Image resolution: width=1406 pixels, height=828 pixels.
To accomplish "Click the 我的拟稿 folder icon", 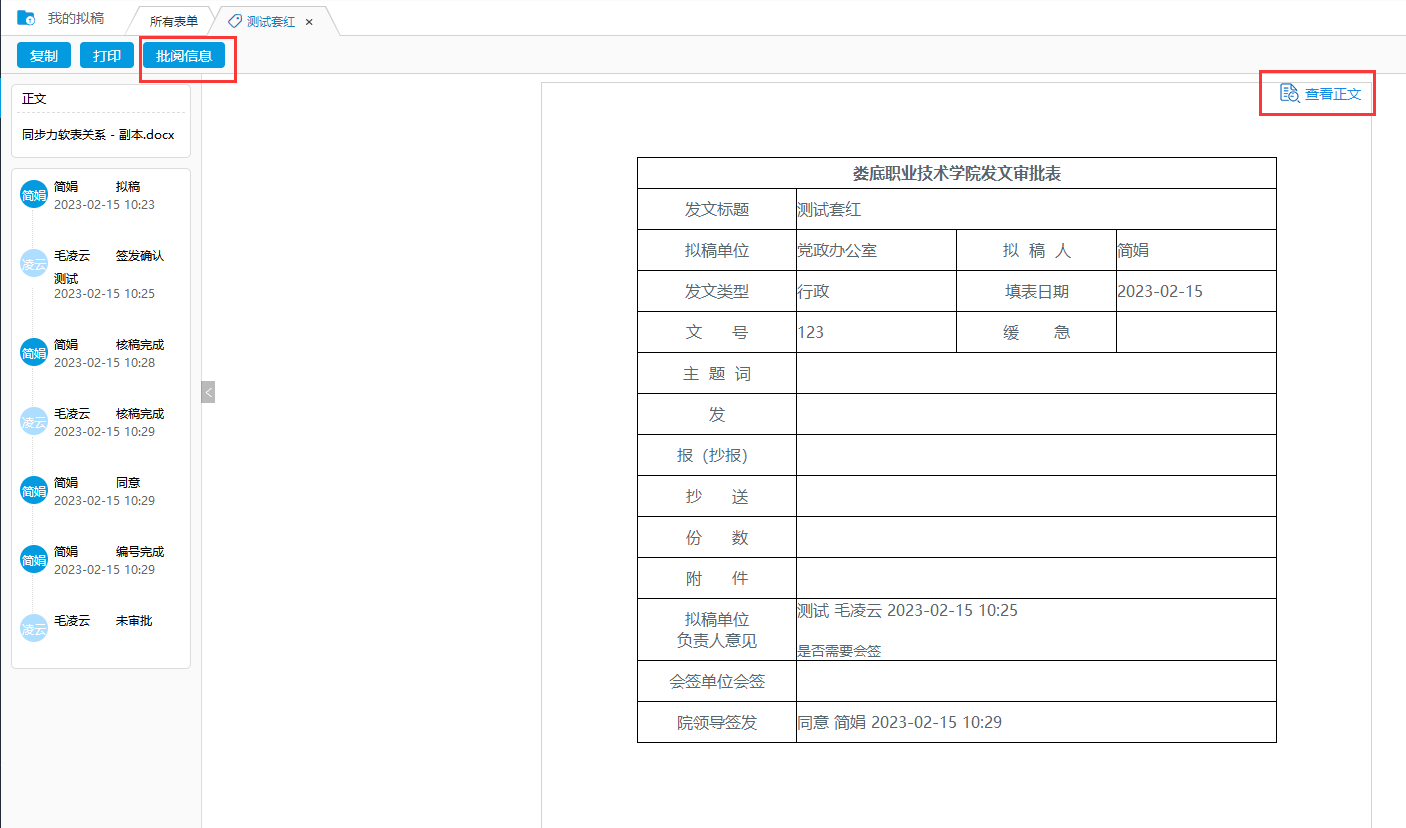I will (27, 18).
